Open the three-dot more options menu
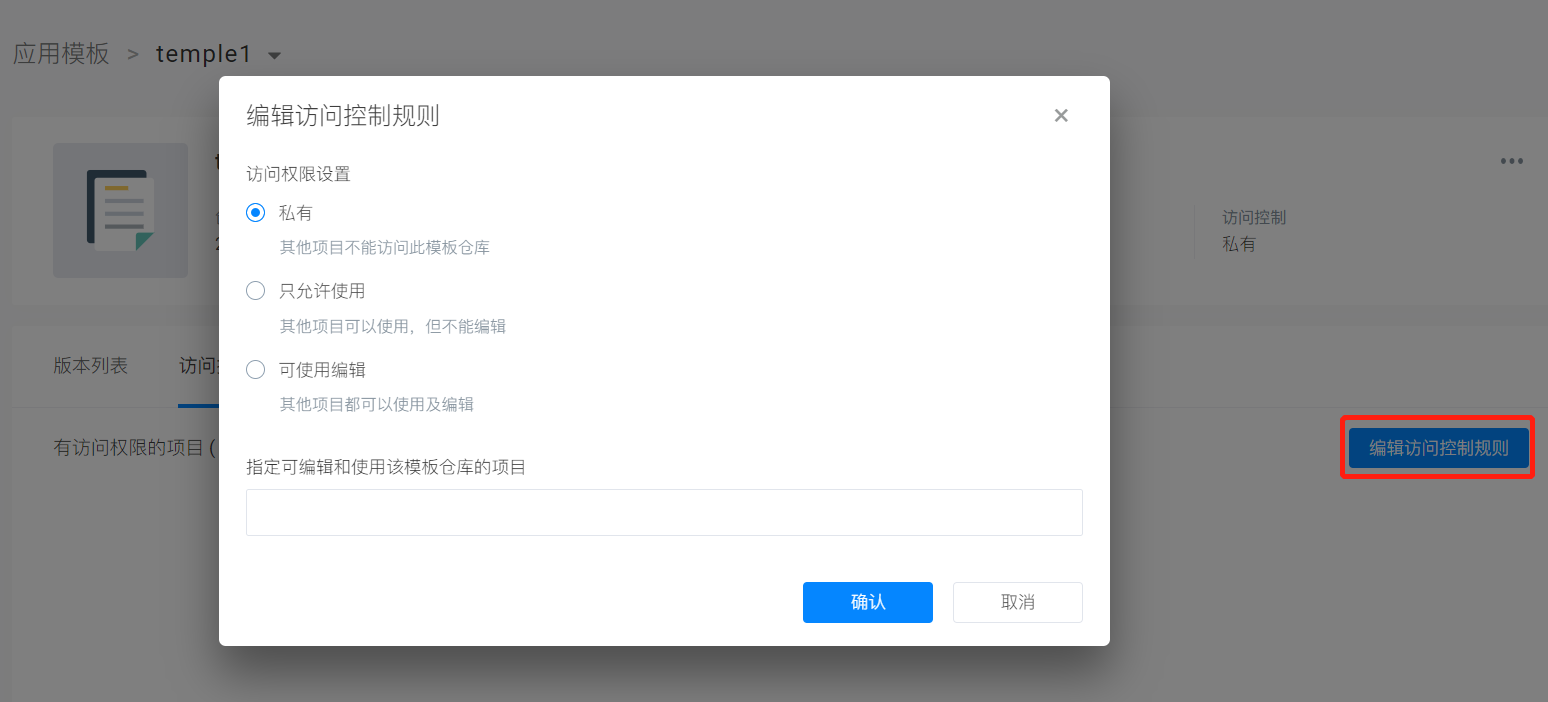 [1511, 161]
